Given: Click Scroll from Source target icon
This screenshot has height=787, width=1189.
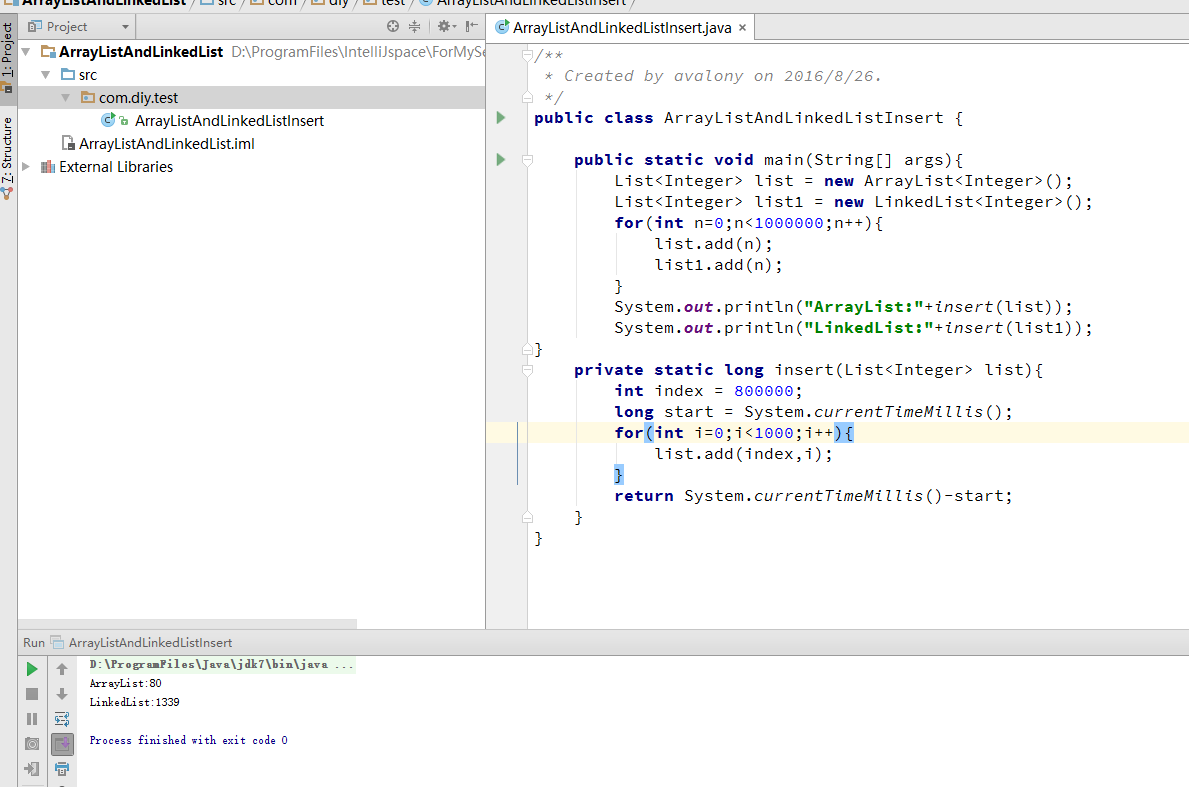Looking at the screenshot, I should 393,27.
